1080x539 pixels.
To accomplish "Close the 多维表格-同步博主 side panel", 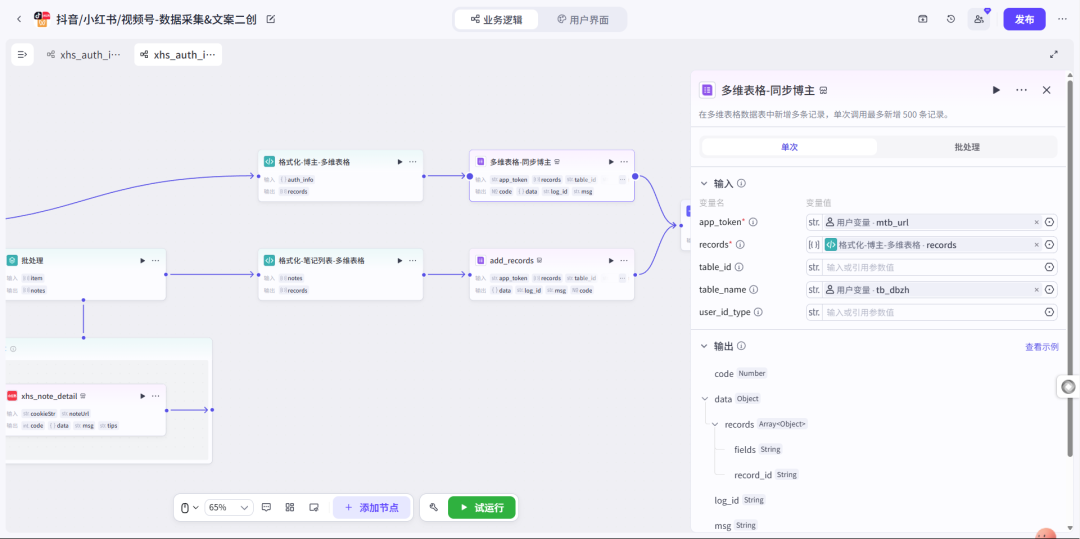I will [x=1046, y=90].
